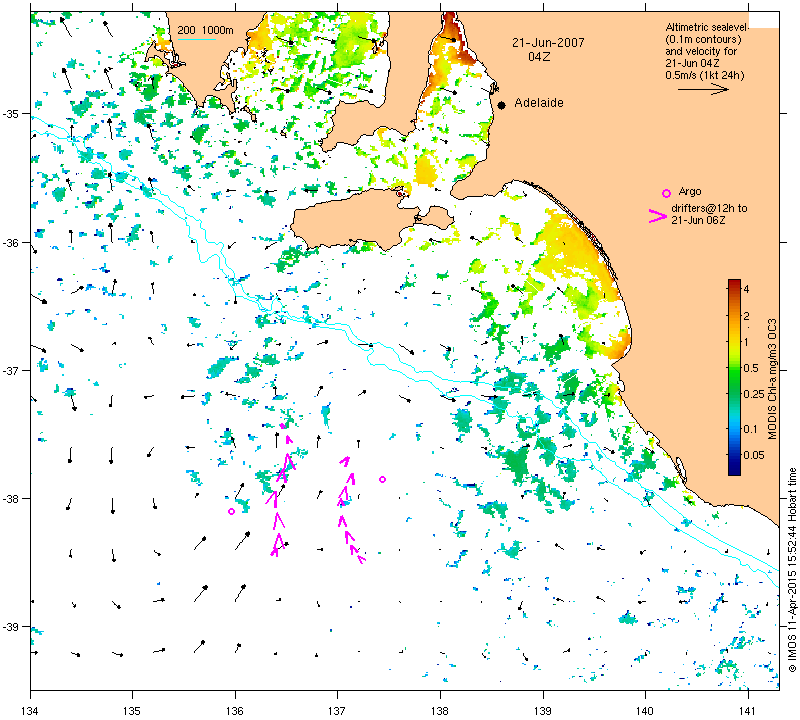This screenshot has width=800, height=720.
Task: Click the '0.5' value on colorbar
Action: (751, 368)
